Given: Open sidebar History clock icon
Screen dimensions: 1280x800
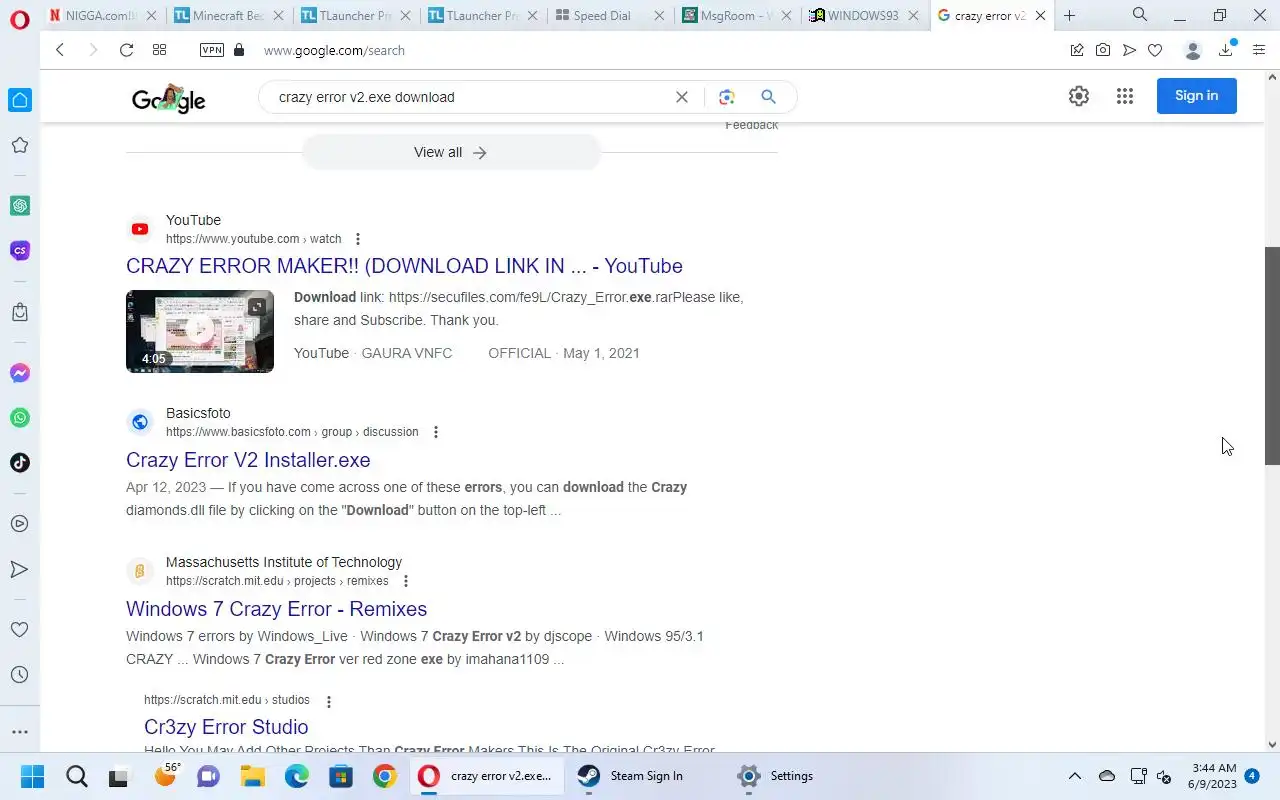Looking at the screenshot, I should (20, 674).
